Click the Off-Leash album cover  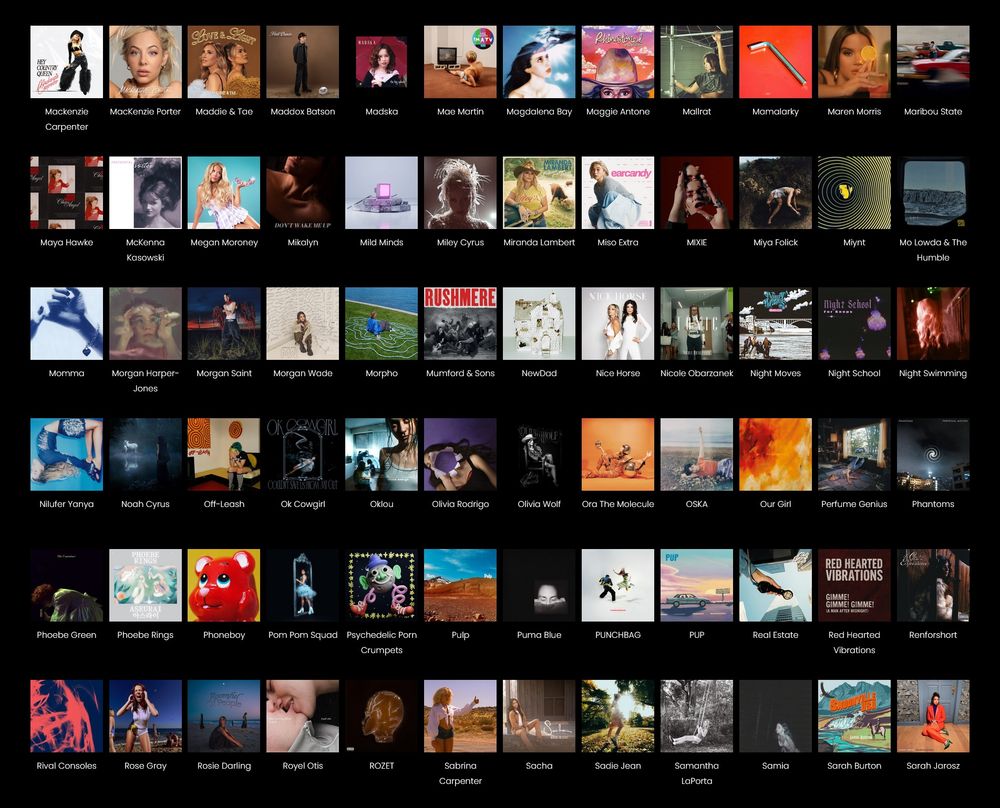pyautogui.click(x=224, y=454)
